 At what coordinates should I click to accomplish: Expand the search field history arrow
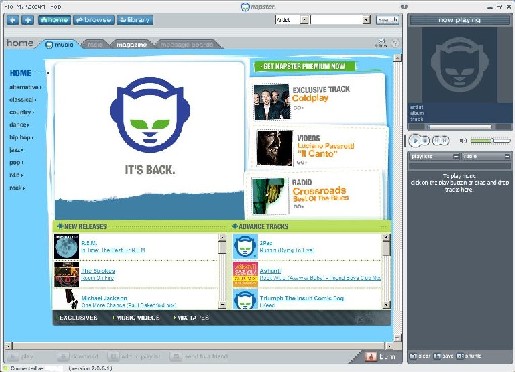click(367, 20)
